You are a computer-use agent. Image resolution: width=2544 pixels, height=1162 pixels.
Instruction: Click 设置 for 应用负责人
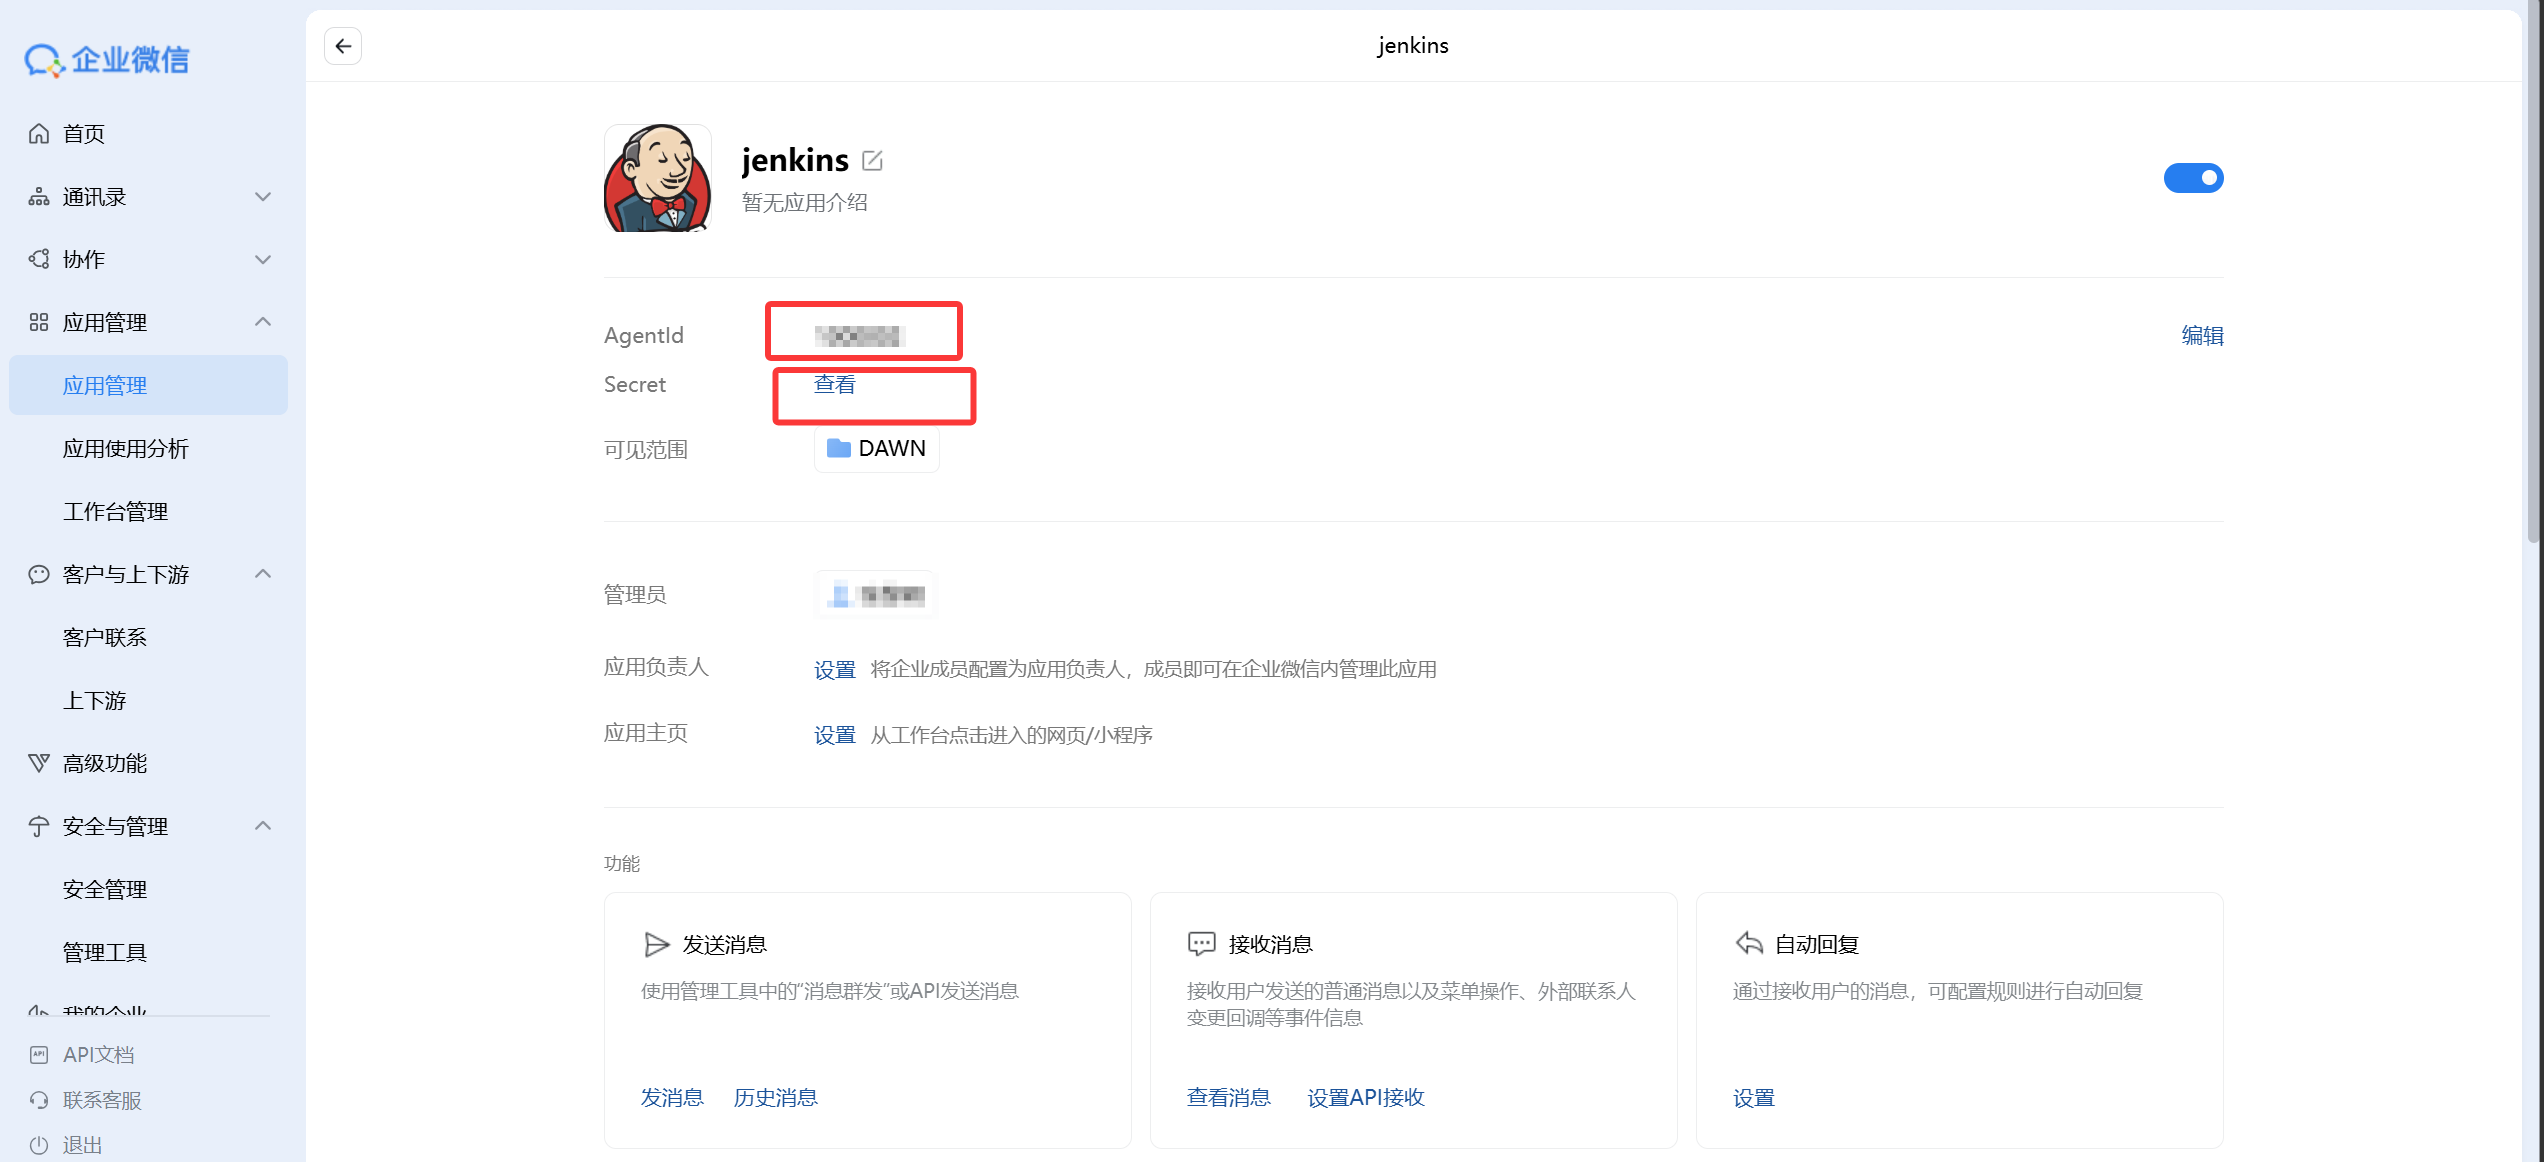click(x=835, y=669)
